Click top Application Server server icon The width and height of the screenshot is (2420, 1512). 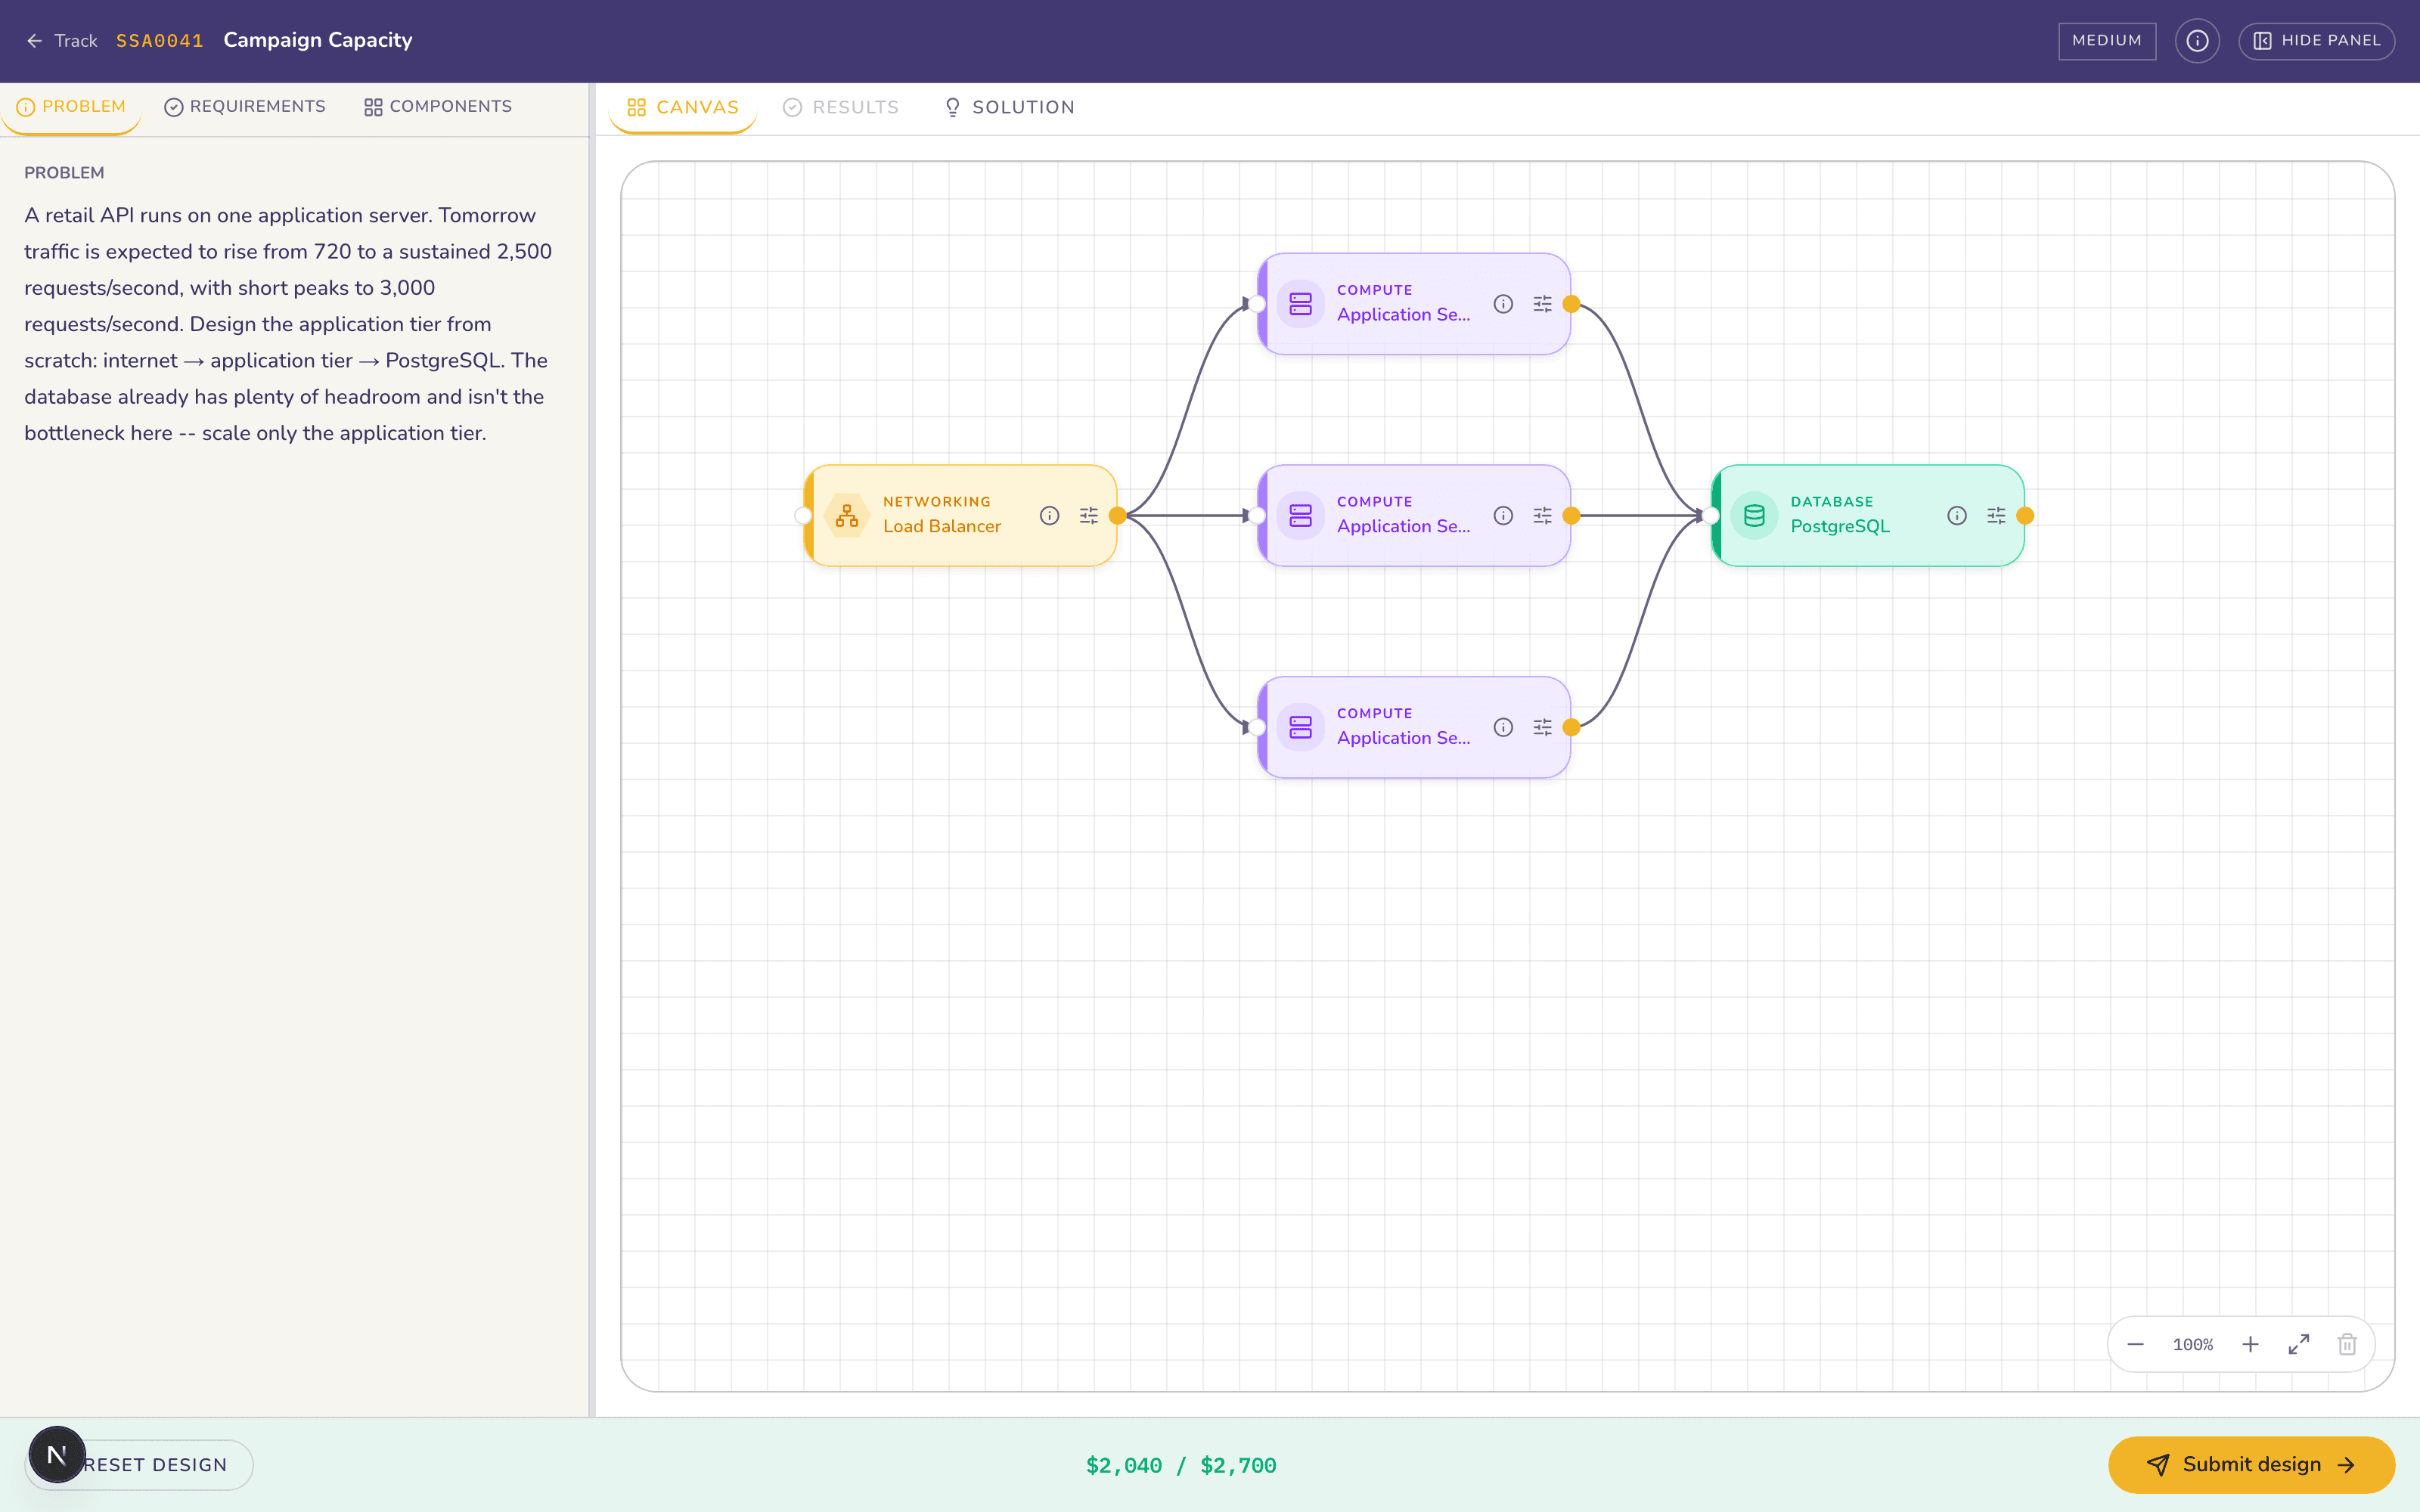pyautogui.click(x=1301, y=304)
